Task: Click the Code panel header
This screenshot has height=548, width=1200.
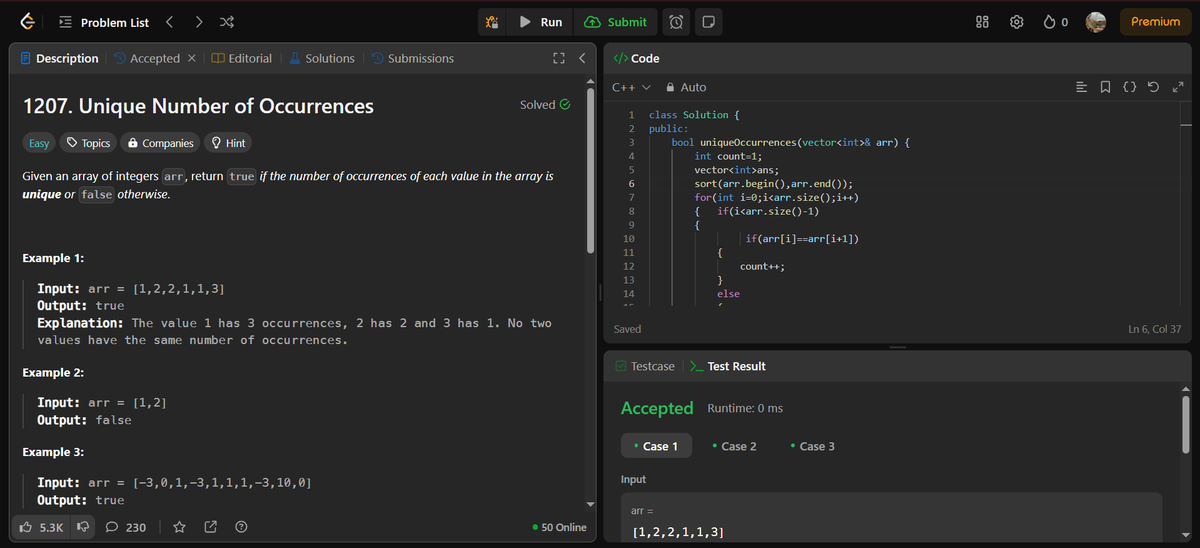Action: (x=635, y=59)
